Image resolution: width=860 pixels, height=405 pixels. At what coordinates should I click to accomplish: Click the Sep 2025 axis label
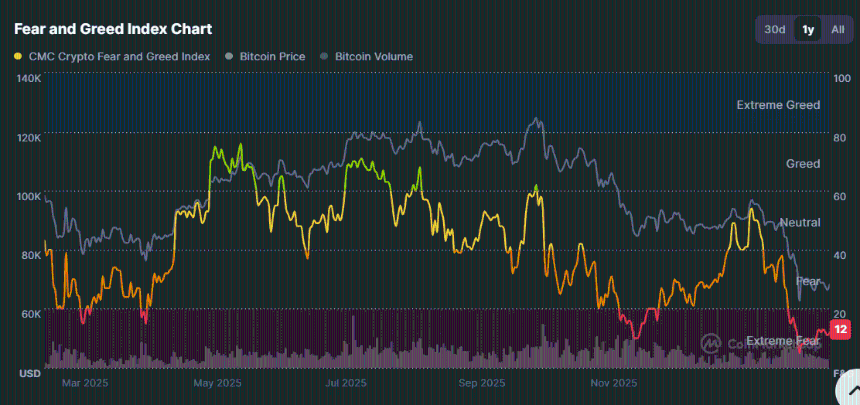pos(482,383)
